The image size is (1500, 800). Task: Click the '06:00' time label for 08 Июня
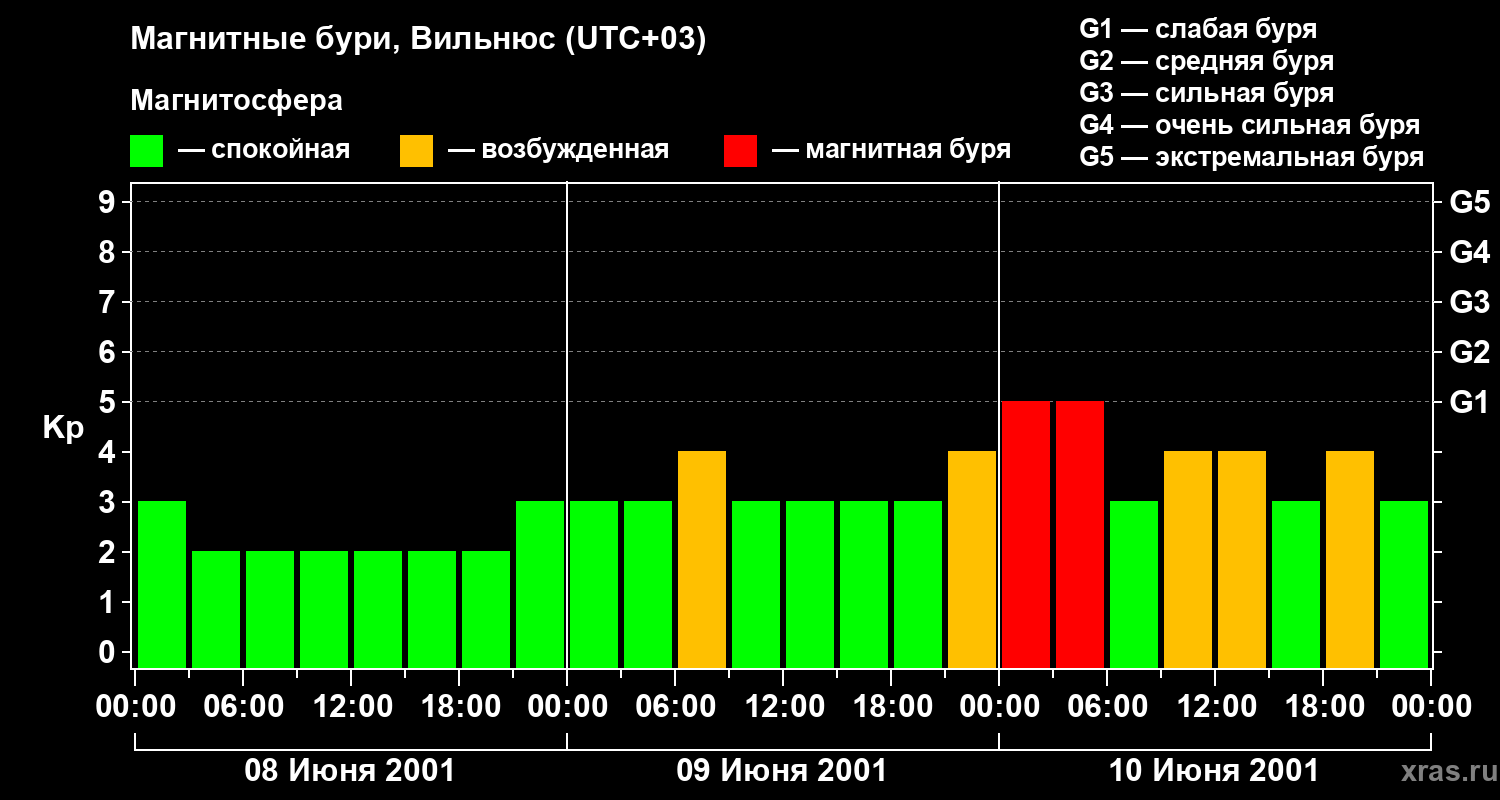[x=243, y=707]
